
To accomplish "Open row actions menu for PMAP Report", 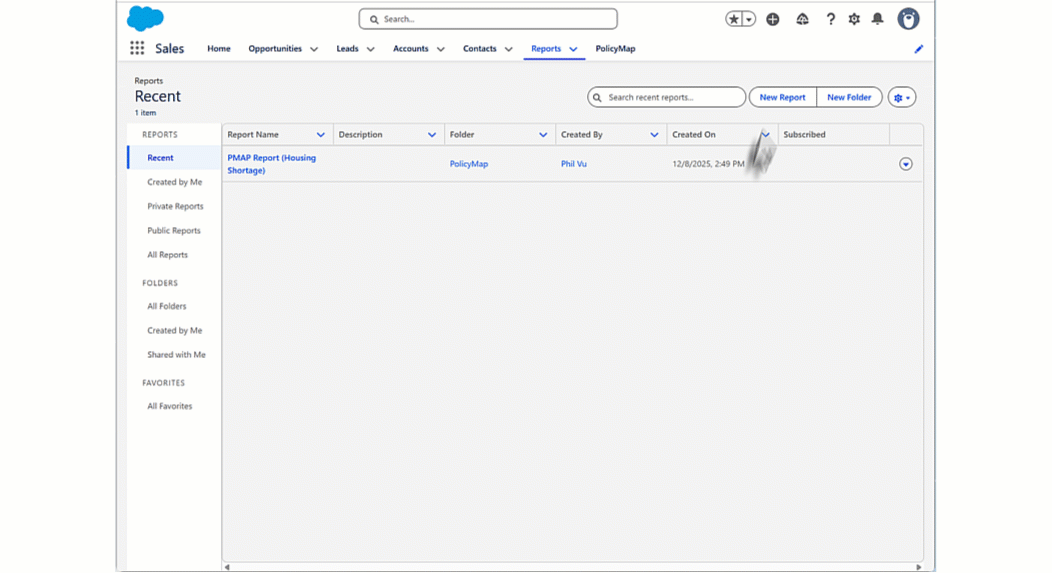I will (x=906, y=164).
